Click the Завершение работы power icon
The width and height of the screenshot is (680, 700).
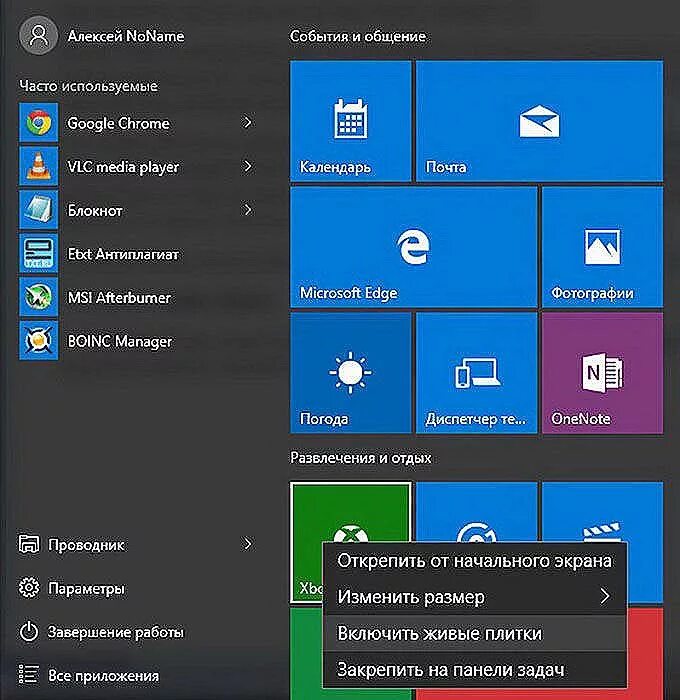click(29, 632)
